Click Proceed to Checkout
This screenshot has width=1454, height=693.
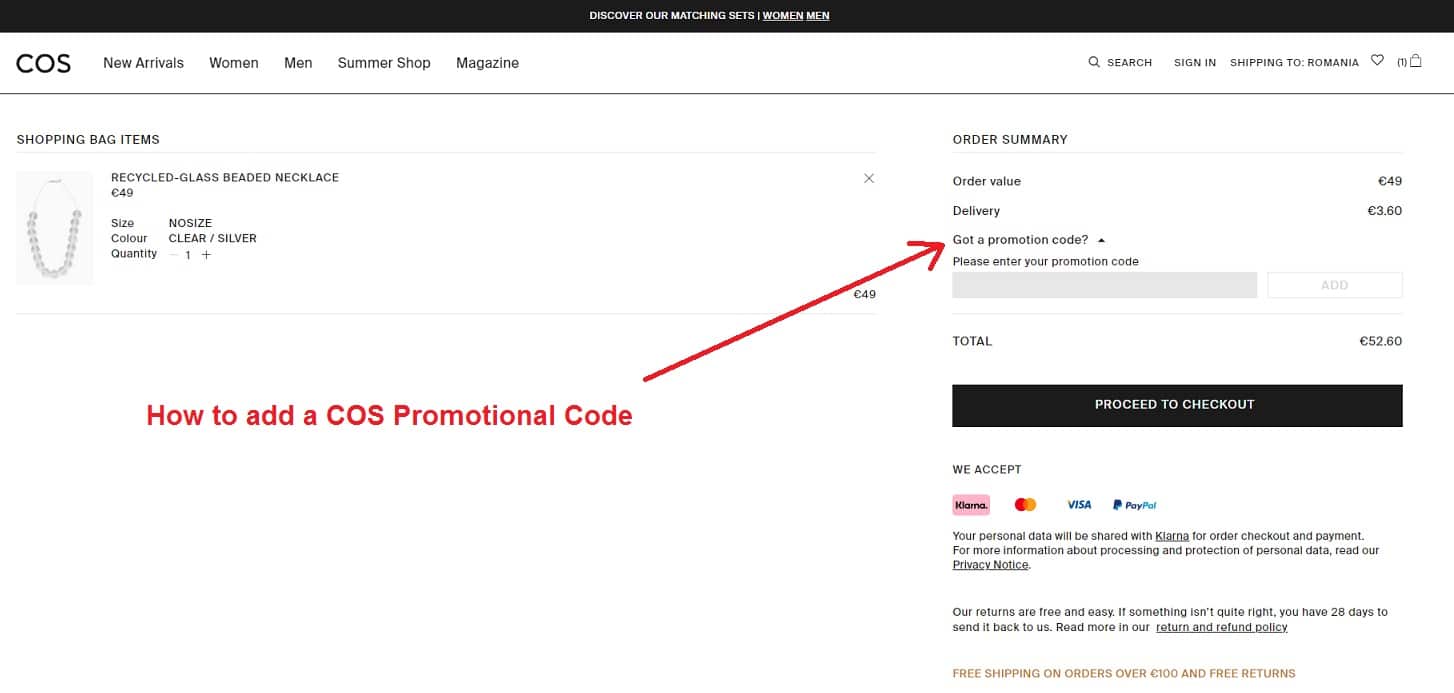coord(1176,404)
